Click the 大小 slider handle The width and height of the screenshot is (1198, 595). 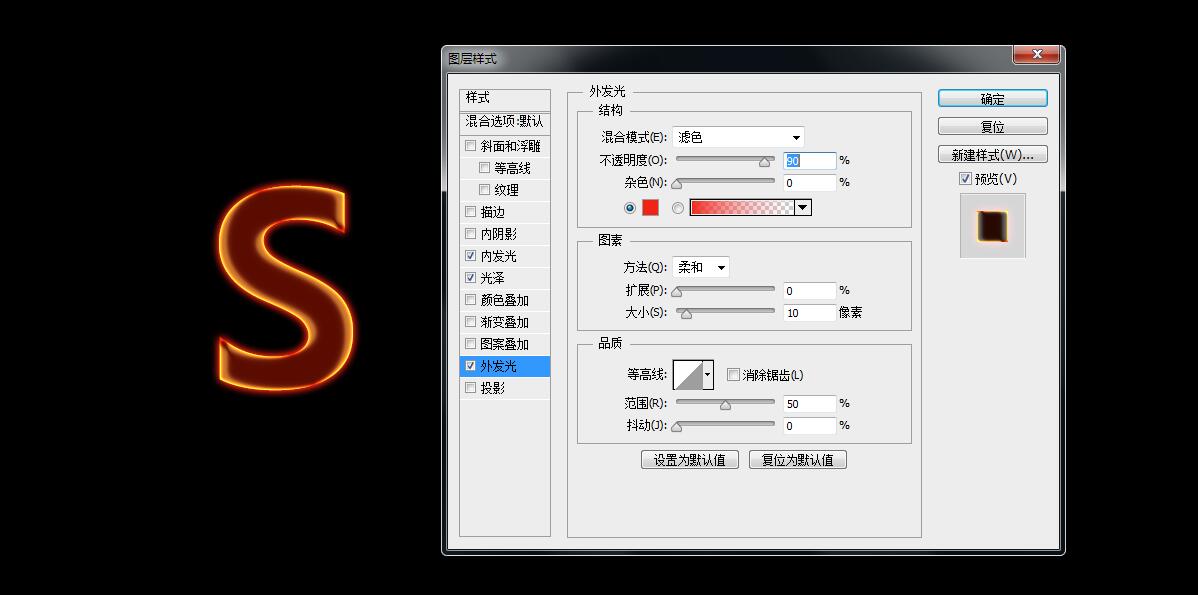tap(686, 314)
